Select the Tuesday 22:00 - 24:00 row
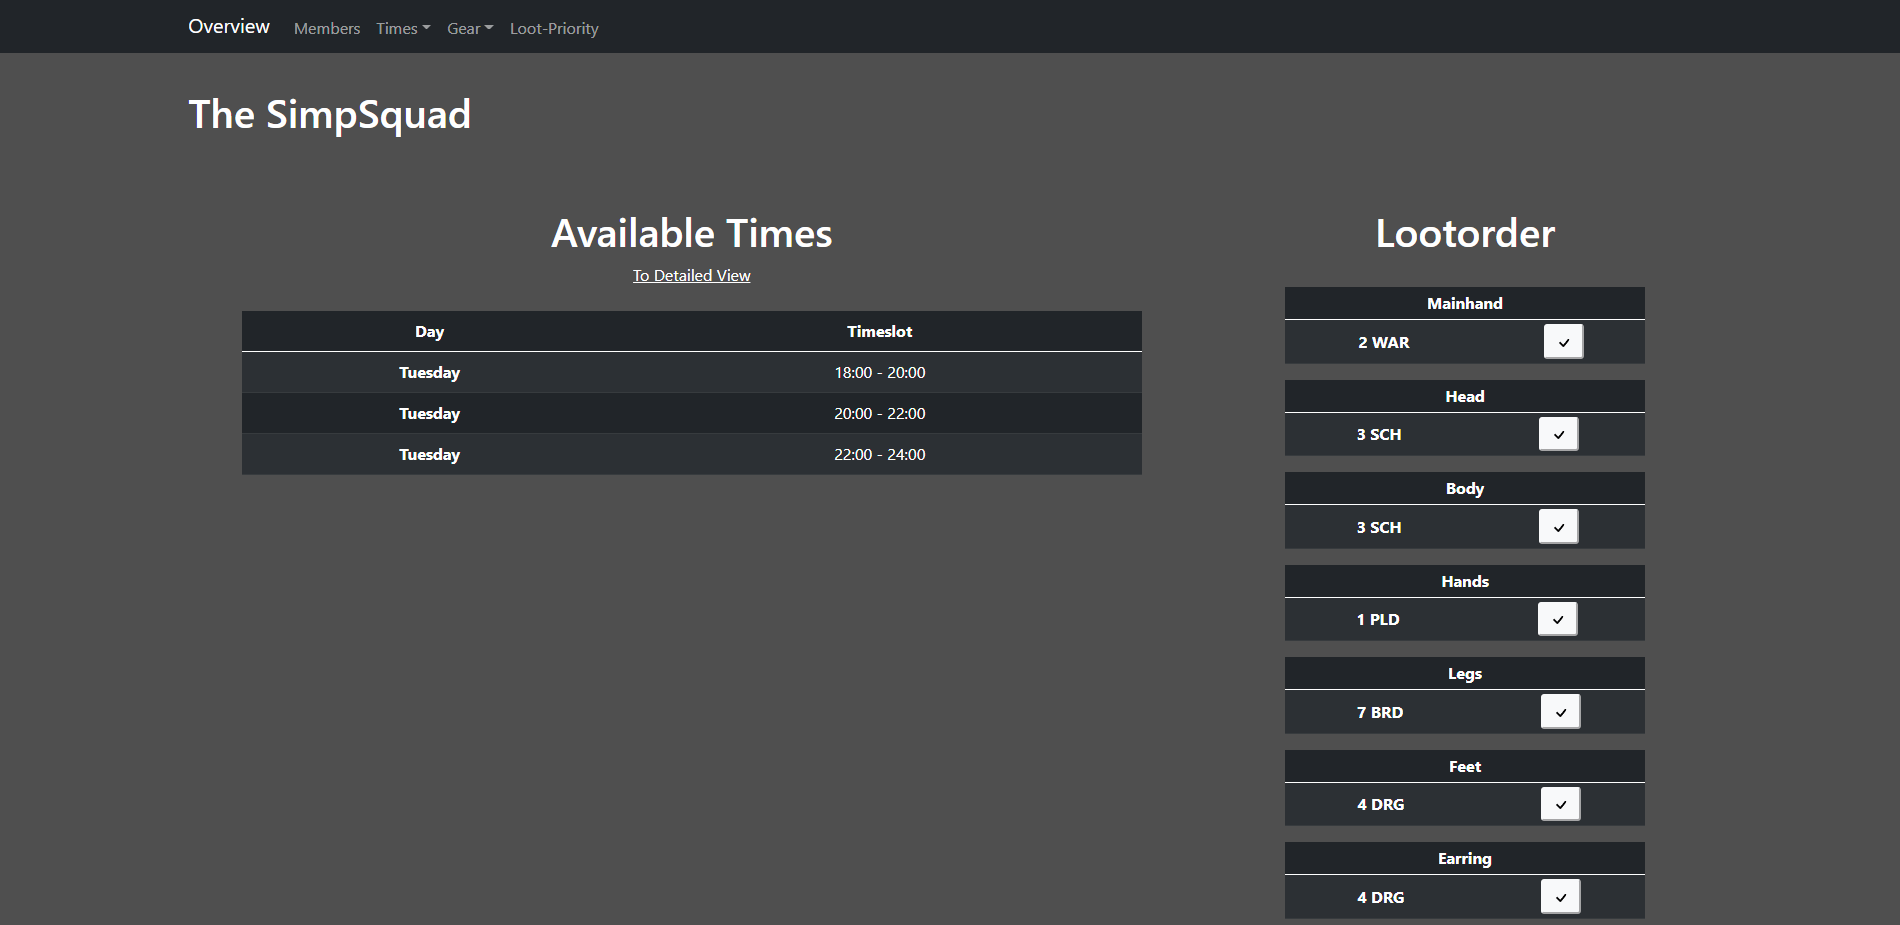This screenshot has width=1900, height=925. tap(691, 454)
